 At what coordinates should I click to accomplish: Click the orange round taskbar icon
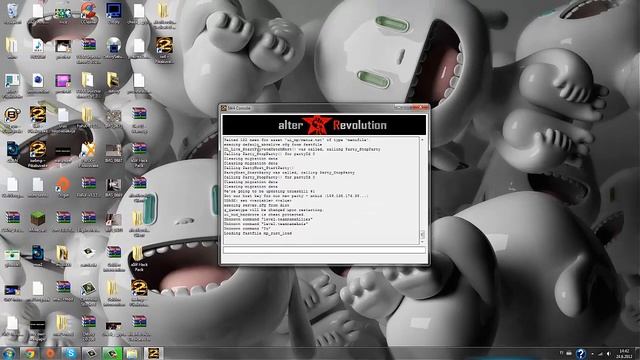[x=50, y=353]
